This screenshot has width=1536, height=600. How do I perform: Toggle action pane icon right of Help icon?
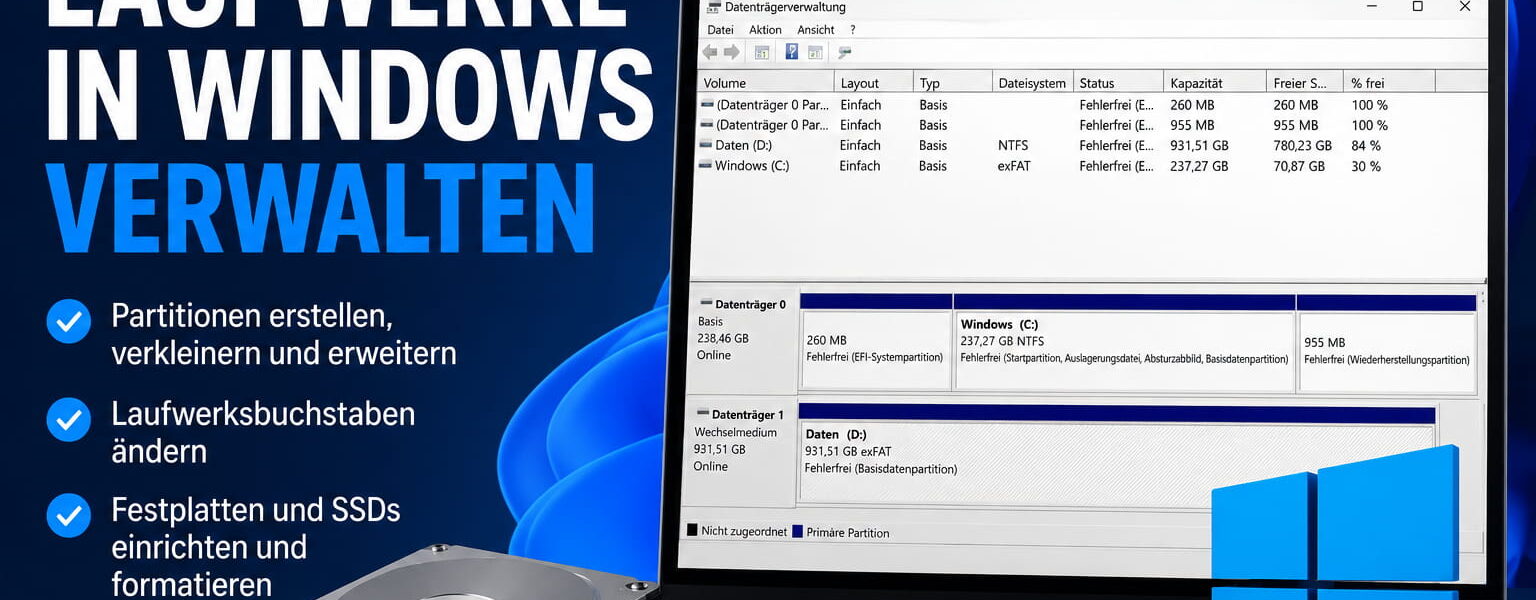click(815, 52)
